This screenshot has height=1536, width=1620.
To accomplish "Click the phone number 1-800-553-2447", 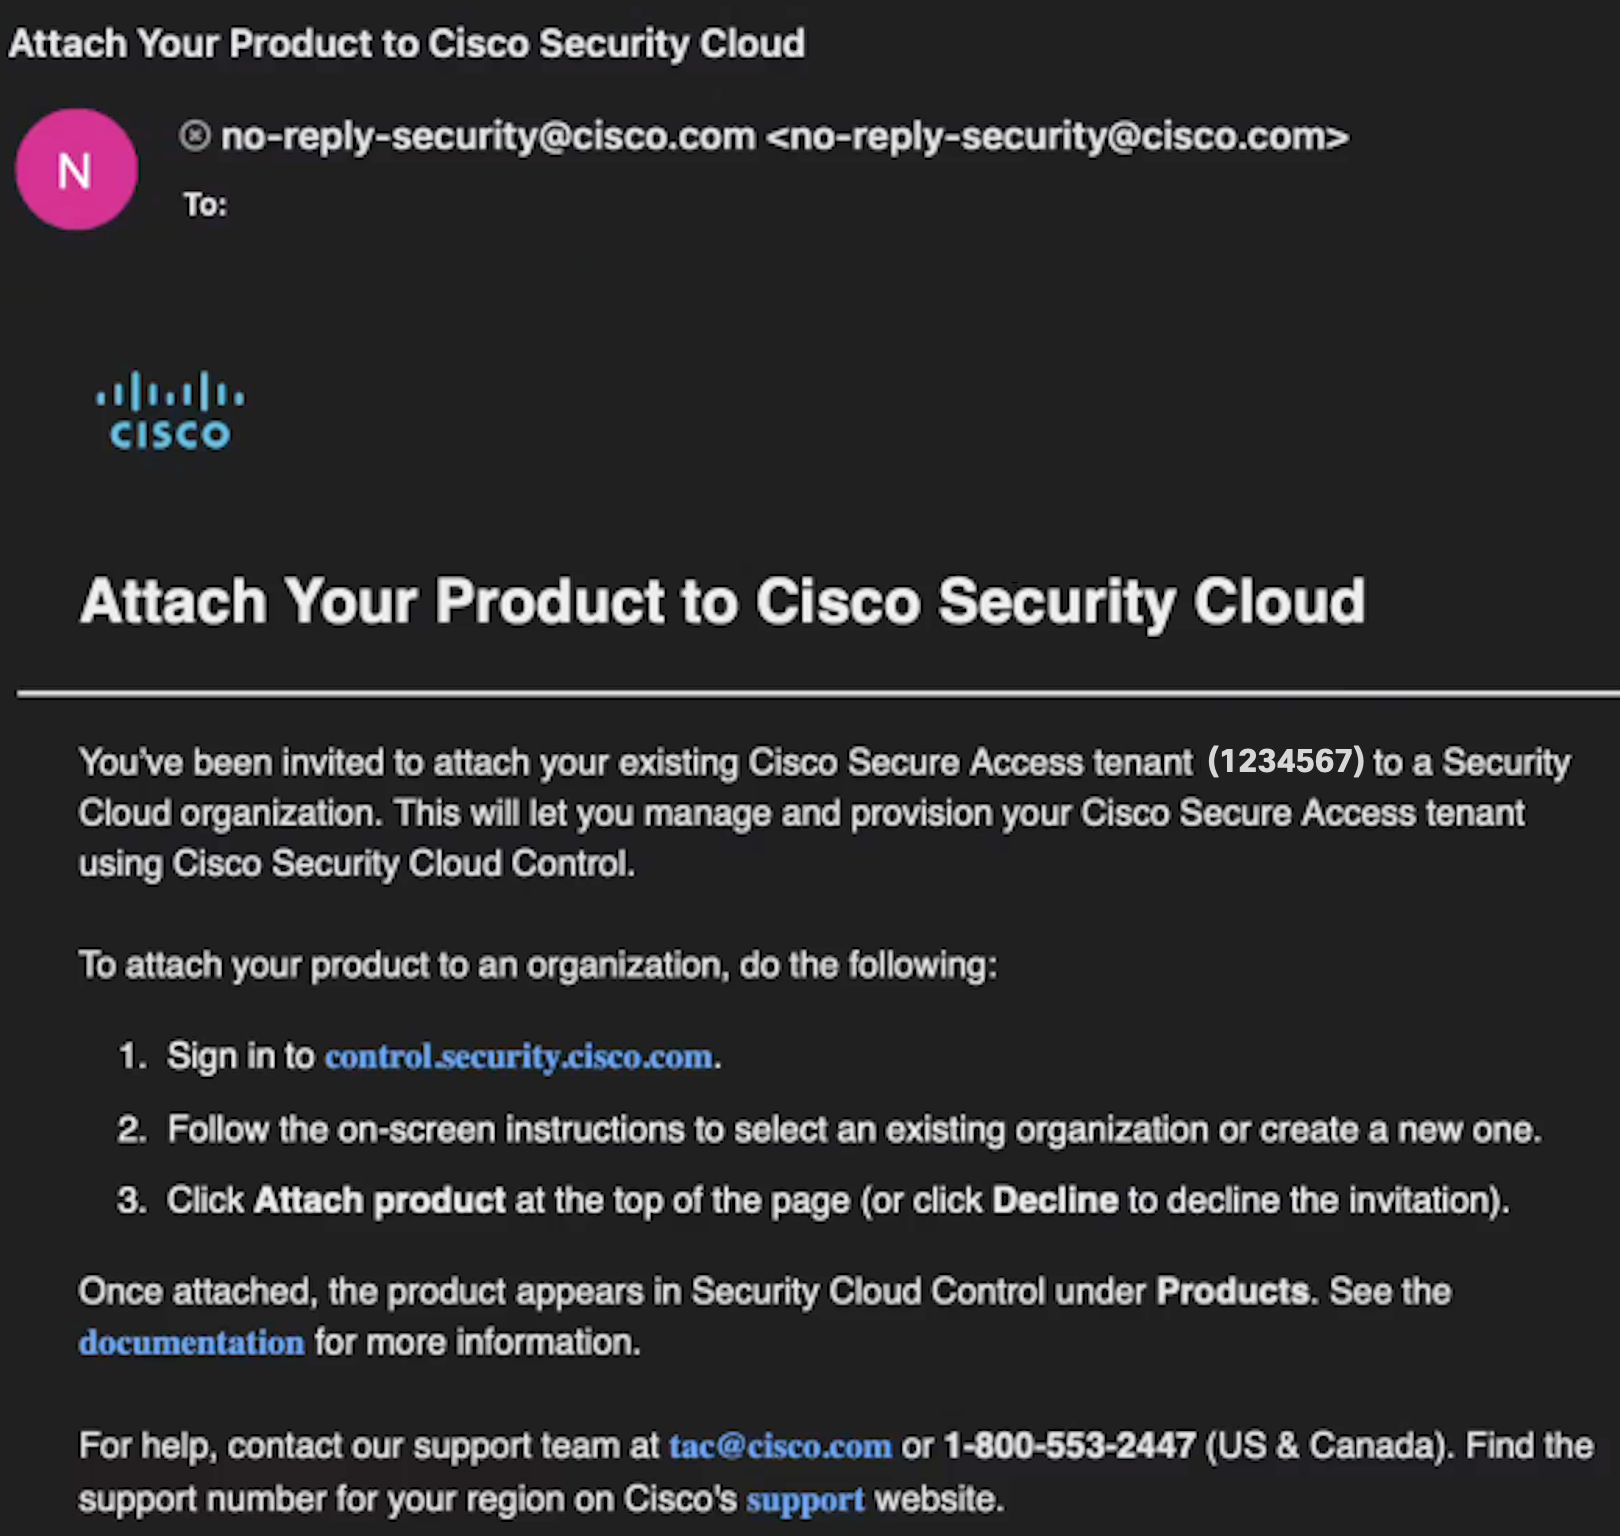I will [1069, 1446].
